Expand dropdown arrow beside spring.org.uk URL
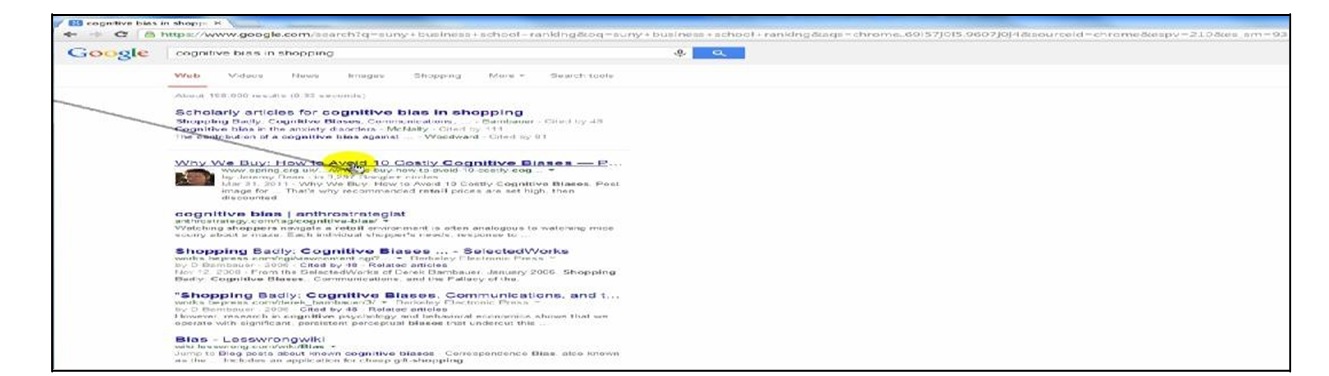Viewport: 1329px width, 376px height. [x=553, y=171]
